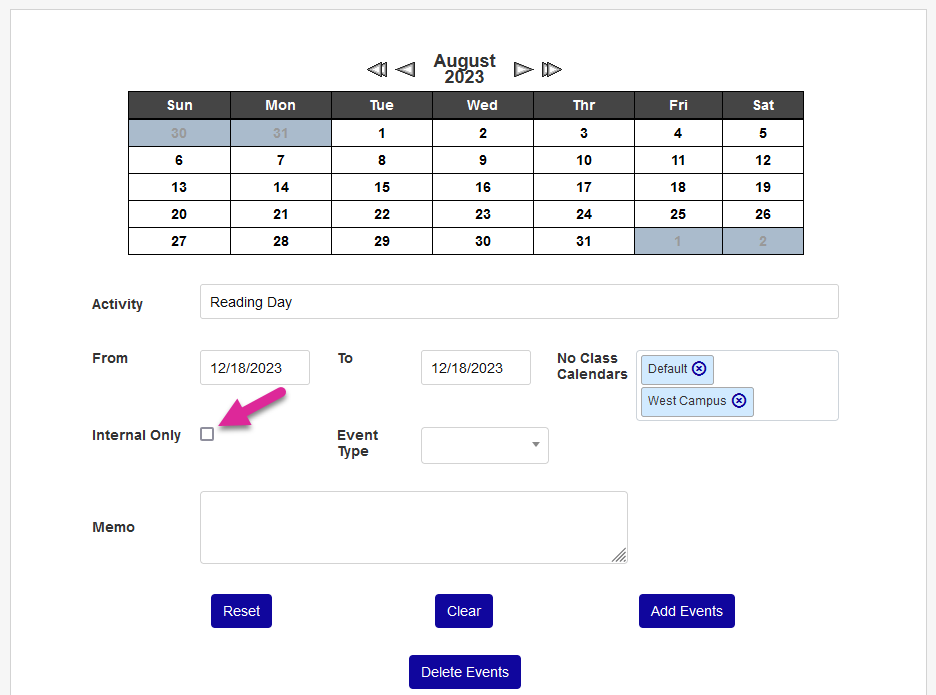
Task: Click Delete Events button
Action: [x=465, y=672]
